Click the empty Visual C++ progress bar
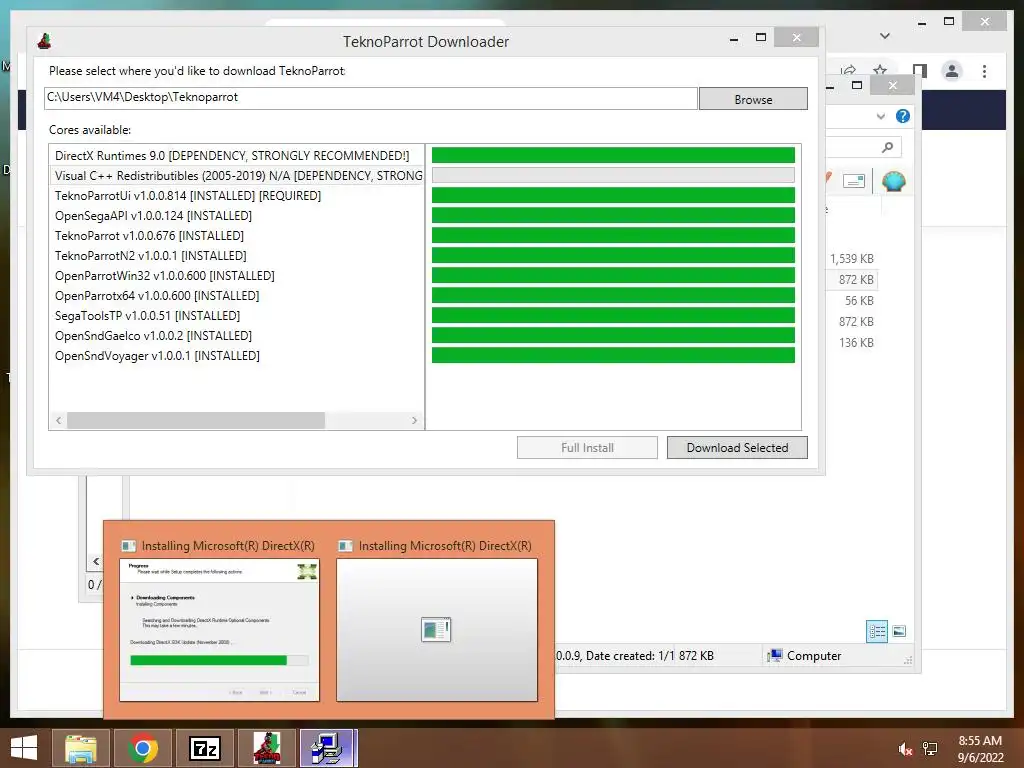Screen dimensions: 1024x768 tap(613, 175)
